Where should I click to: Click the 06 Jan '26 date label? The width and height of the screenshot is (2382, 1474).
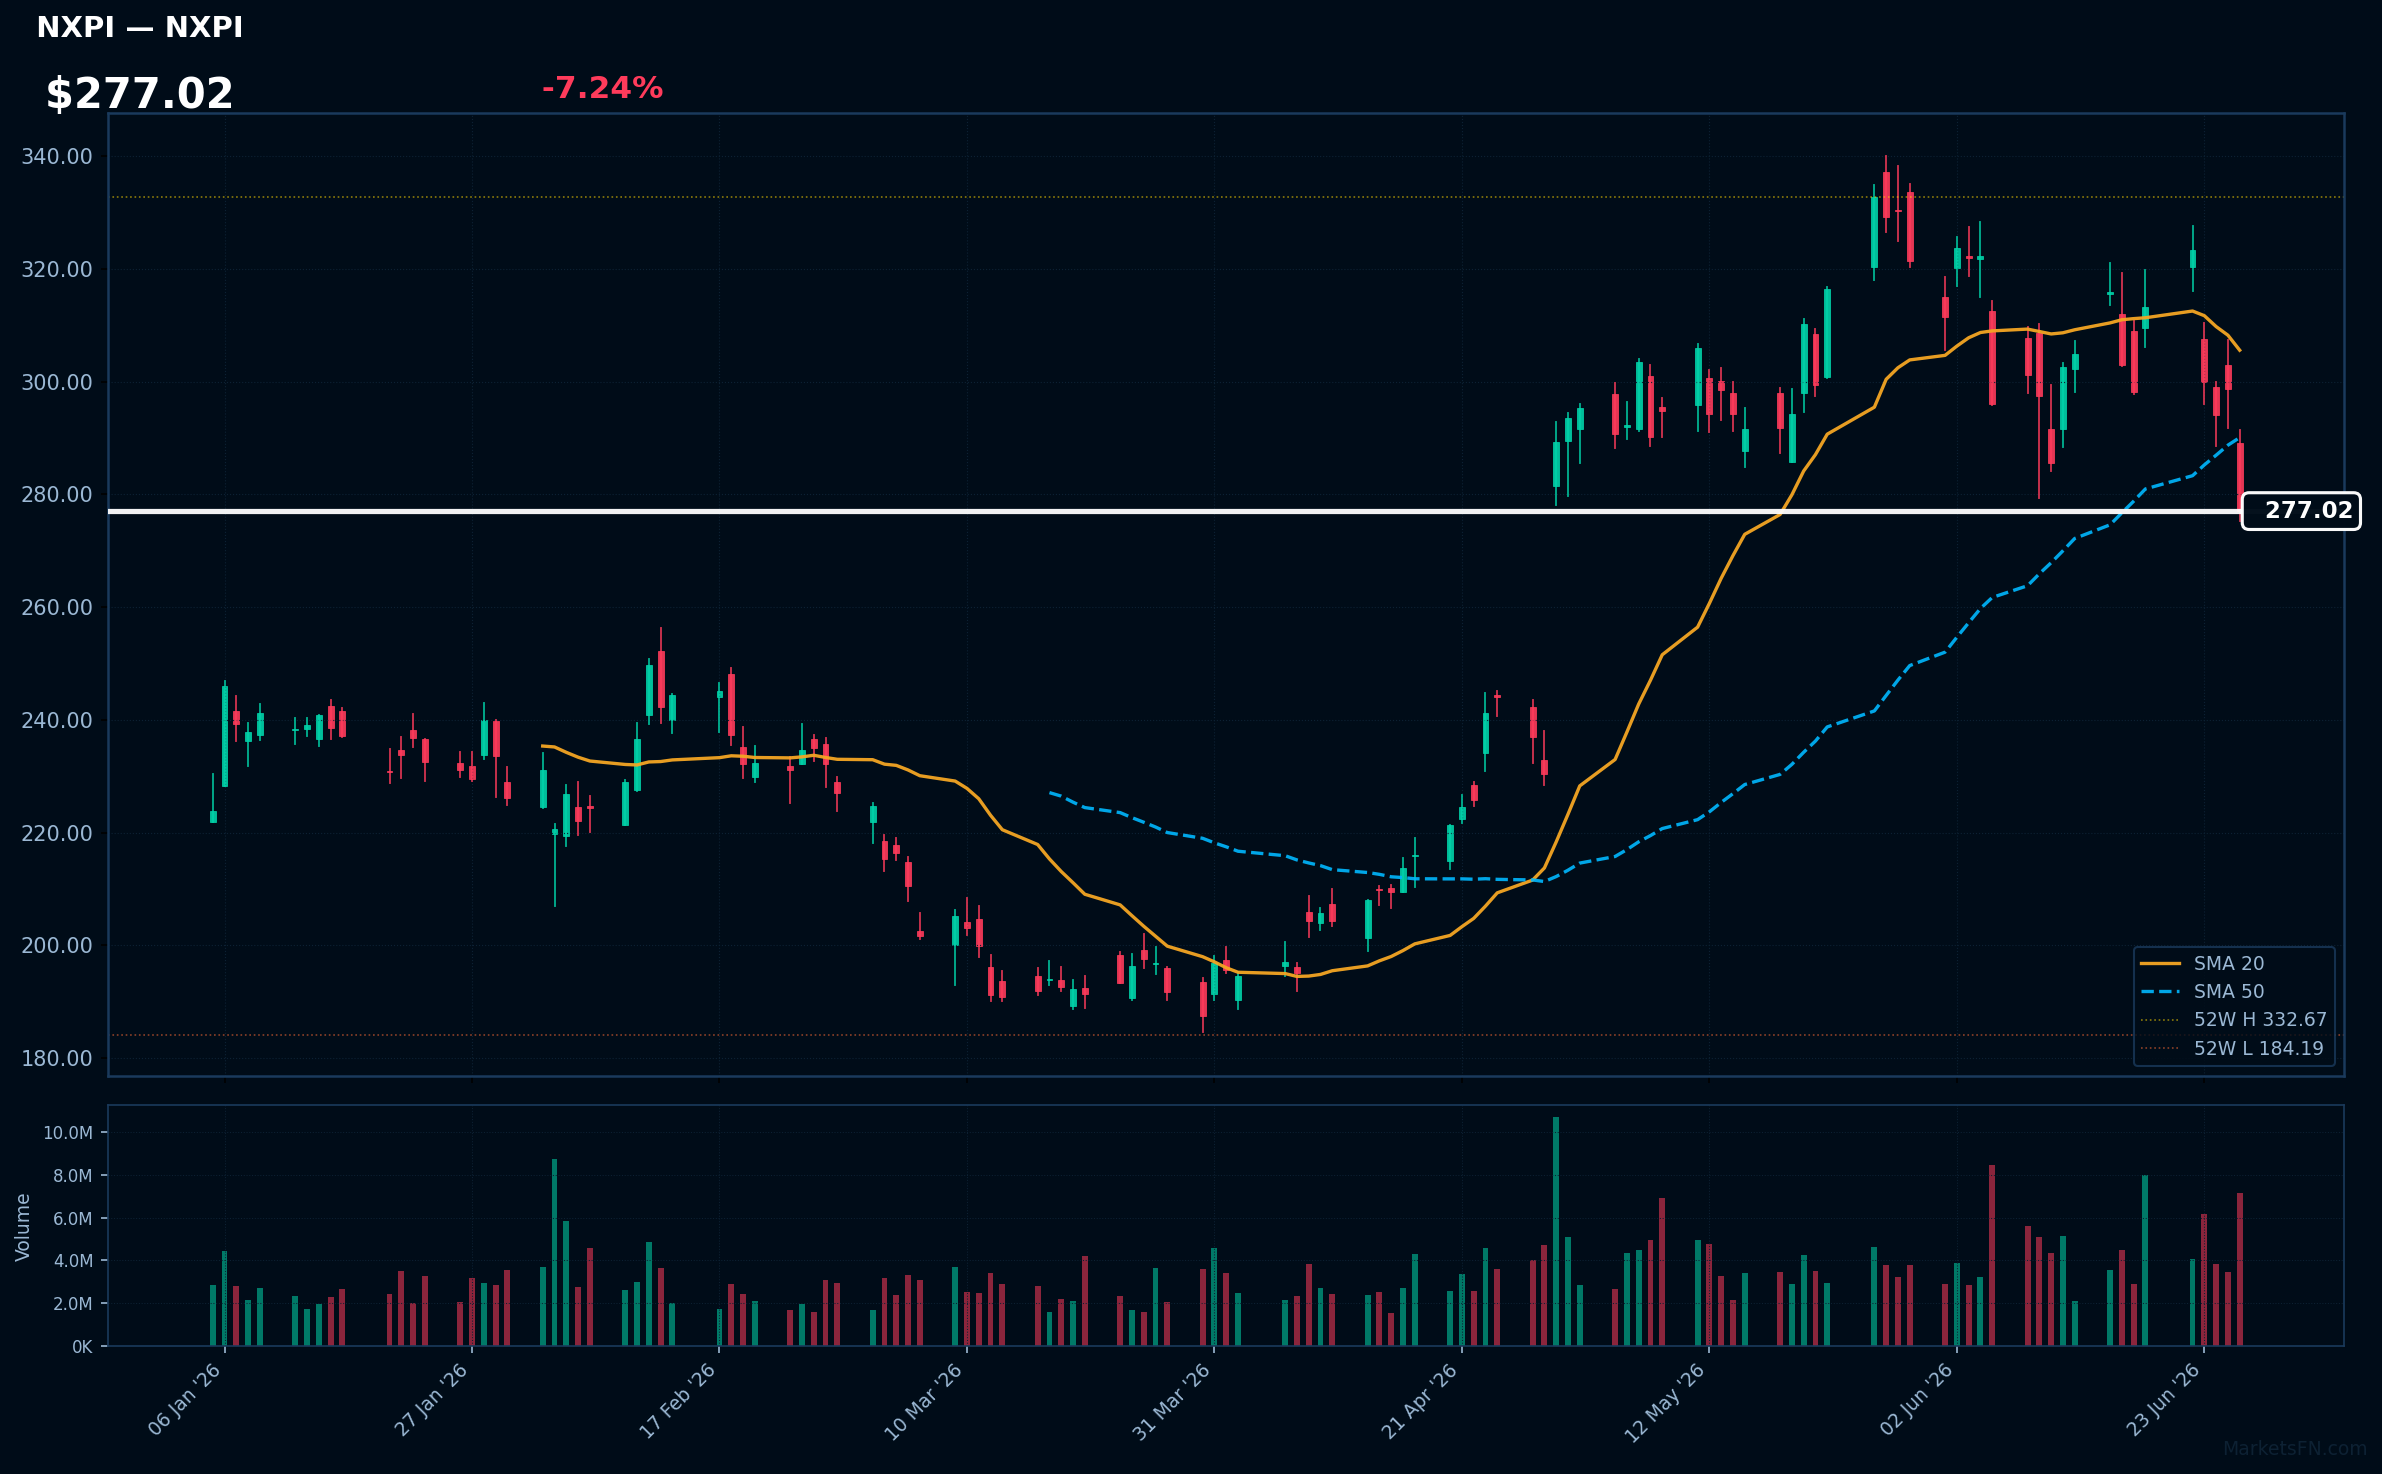[x=185, y=1399]
